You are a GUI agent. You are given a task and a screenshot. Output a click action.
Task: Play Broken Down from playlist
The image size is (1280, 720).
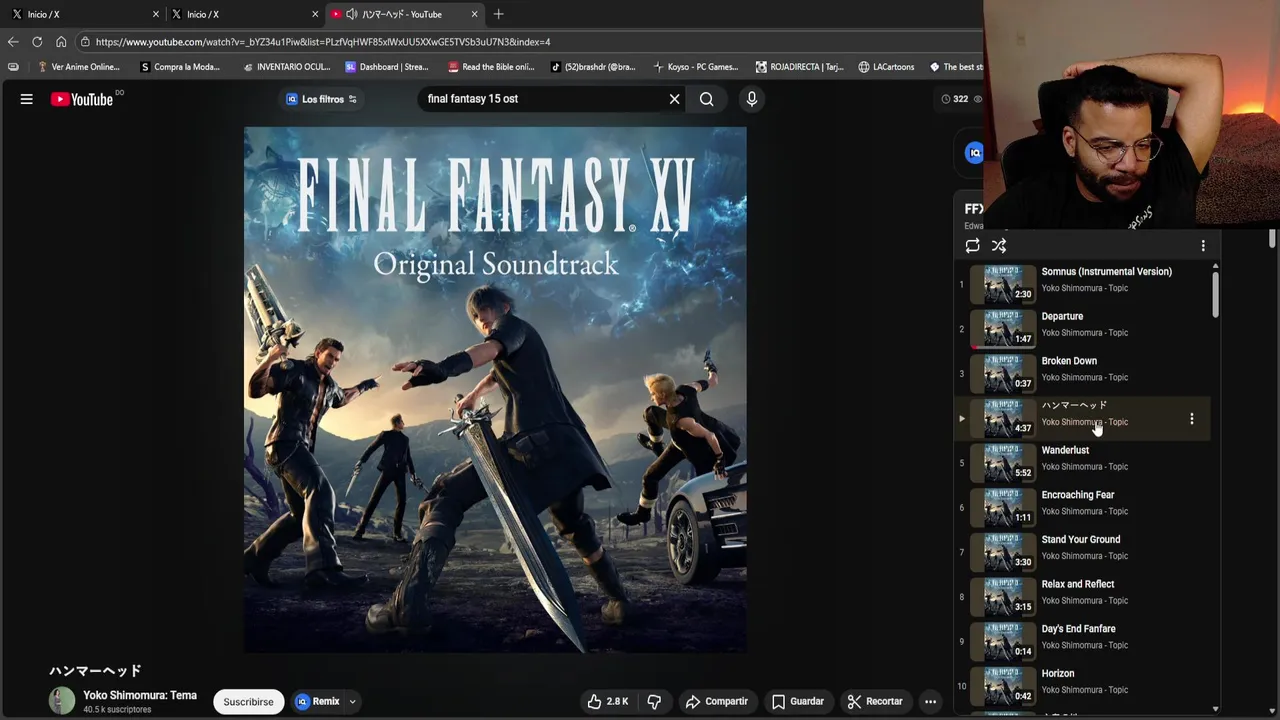(x=1069, y=361)
